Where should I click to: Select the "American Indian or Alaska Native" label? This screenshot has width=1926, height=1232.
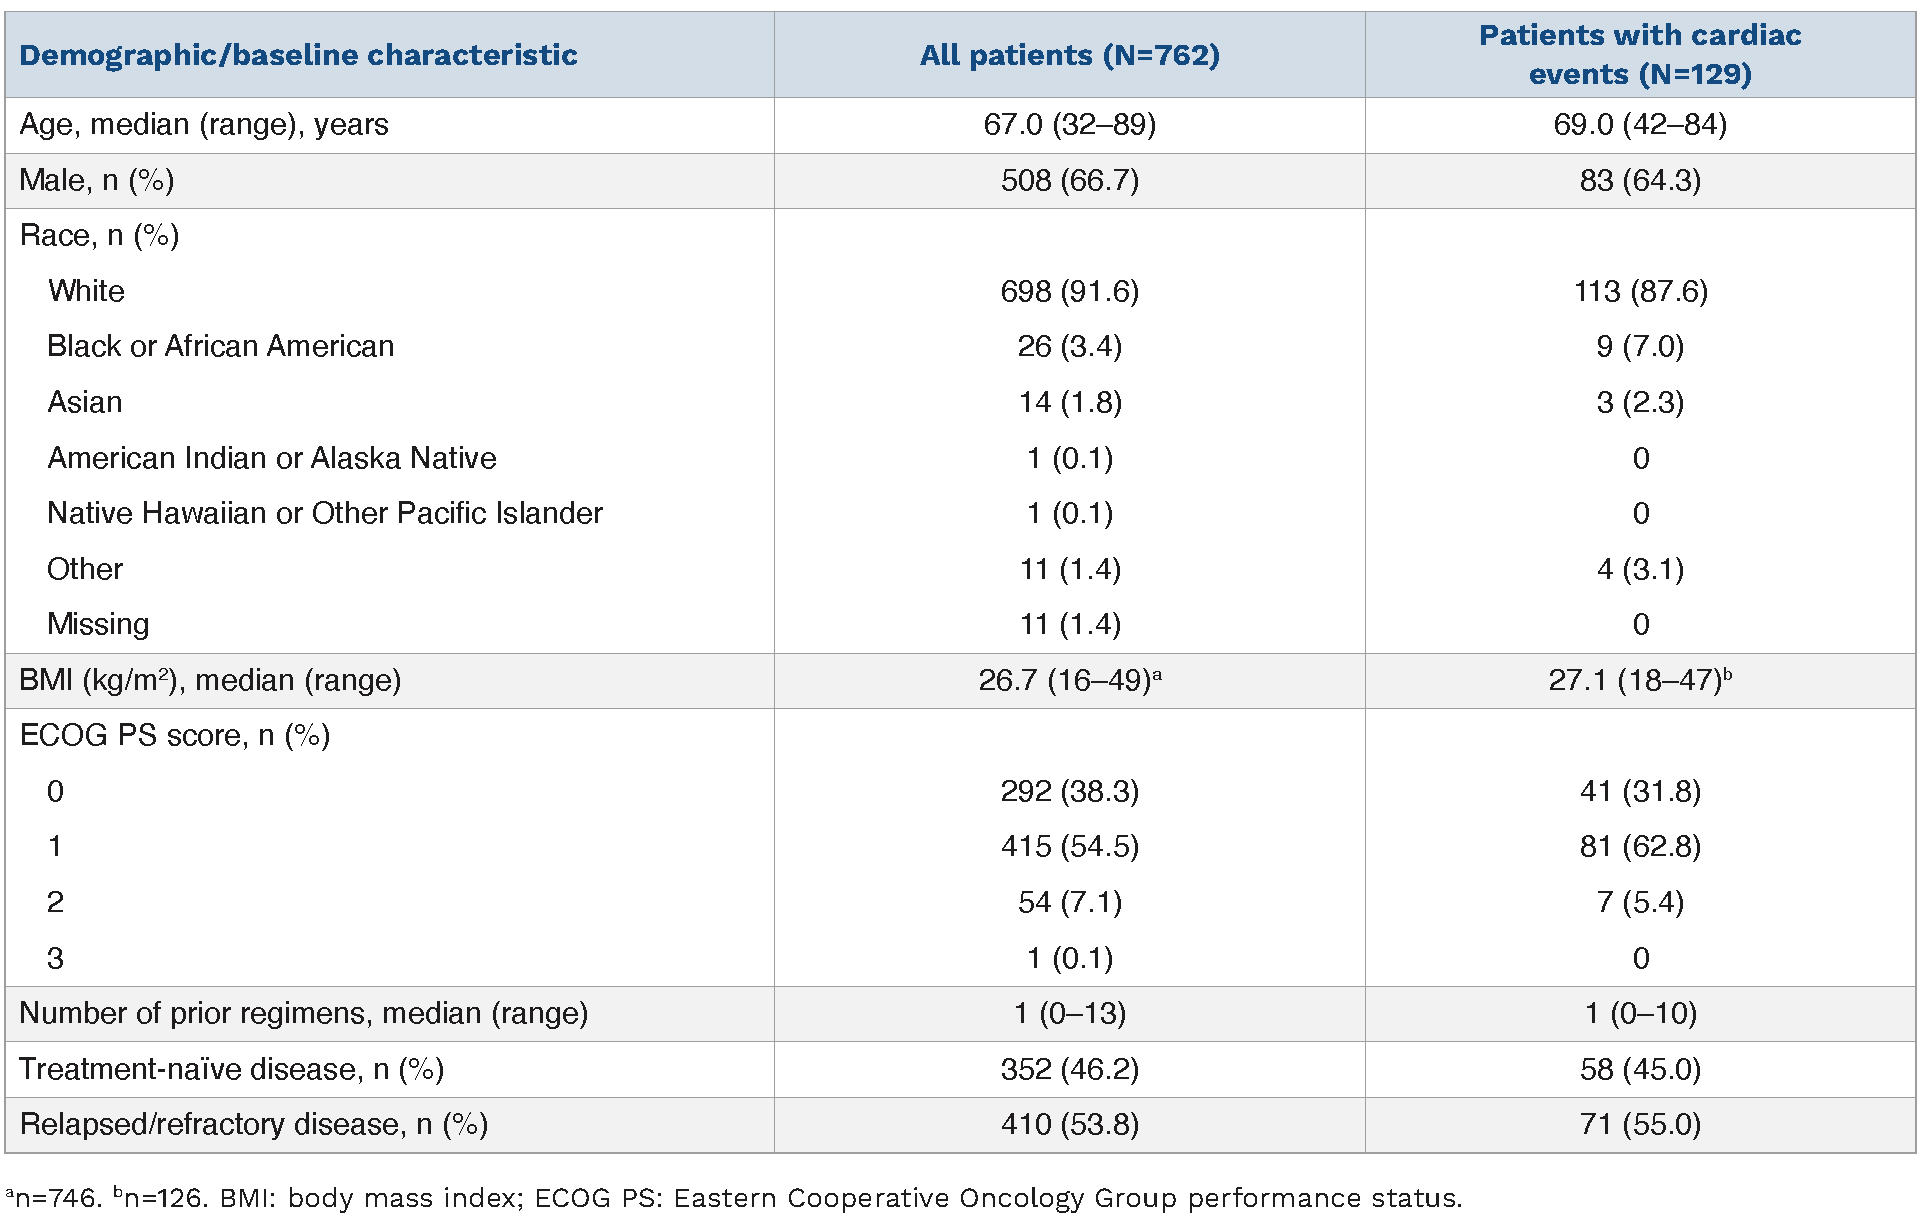272,458
